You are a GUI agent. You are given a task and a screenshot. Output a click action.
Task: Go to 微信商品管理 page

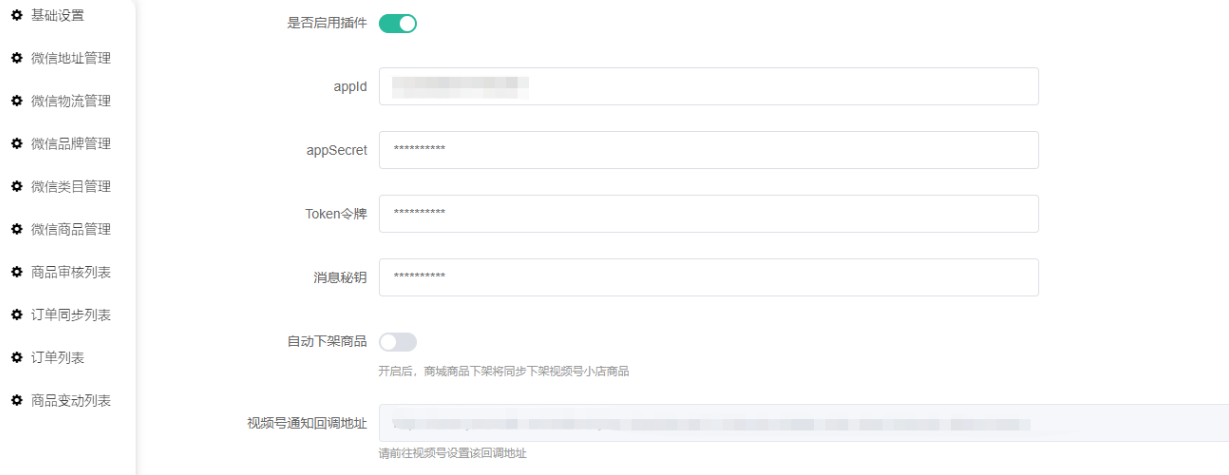point(70,229)
